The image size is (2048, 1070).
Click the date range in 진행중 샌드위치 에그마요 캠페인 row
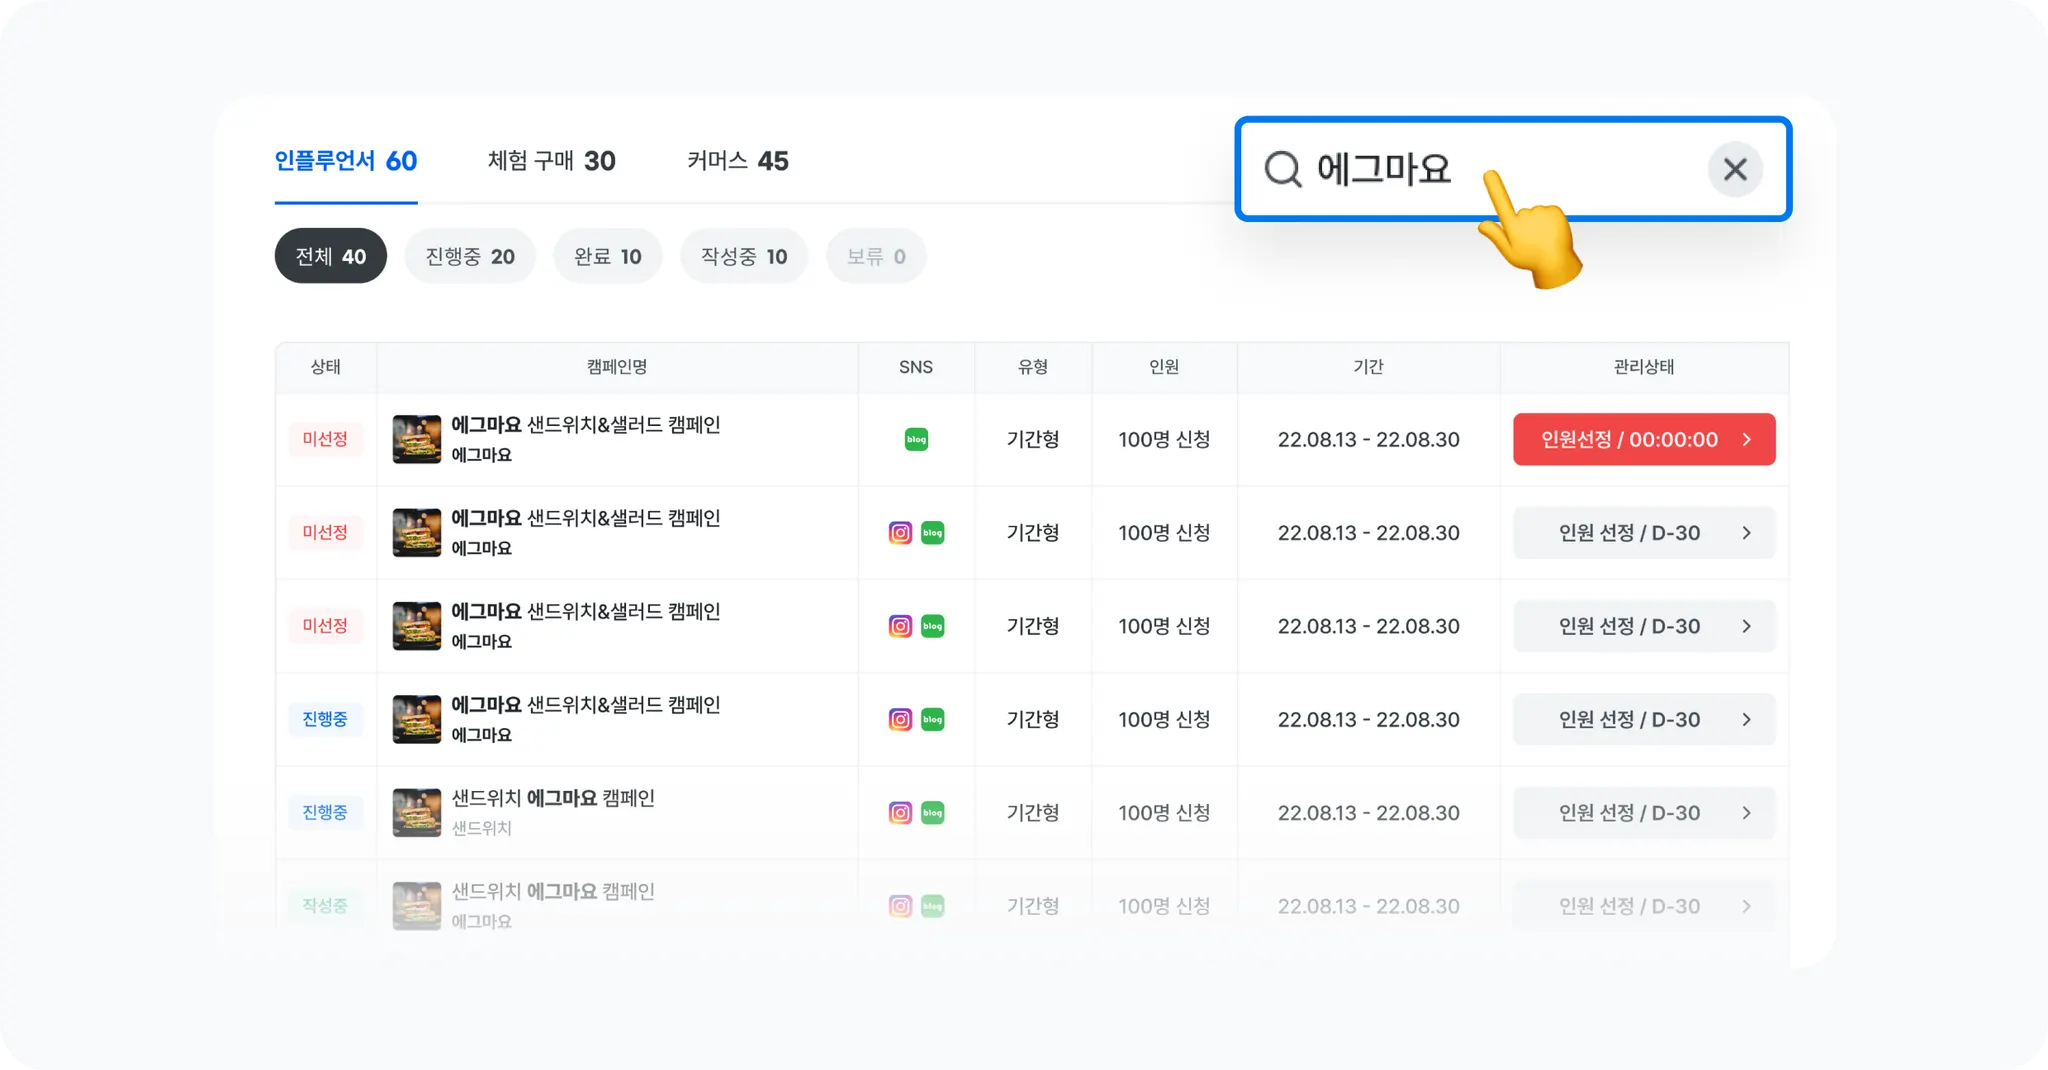pyautogui.click(x=1368, y=812)
